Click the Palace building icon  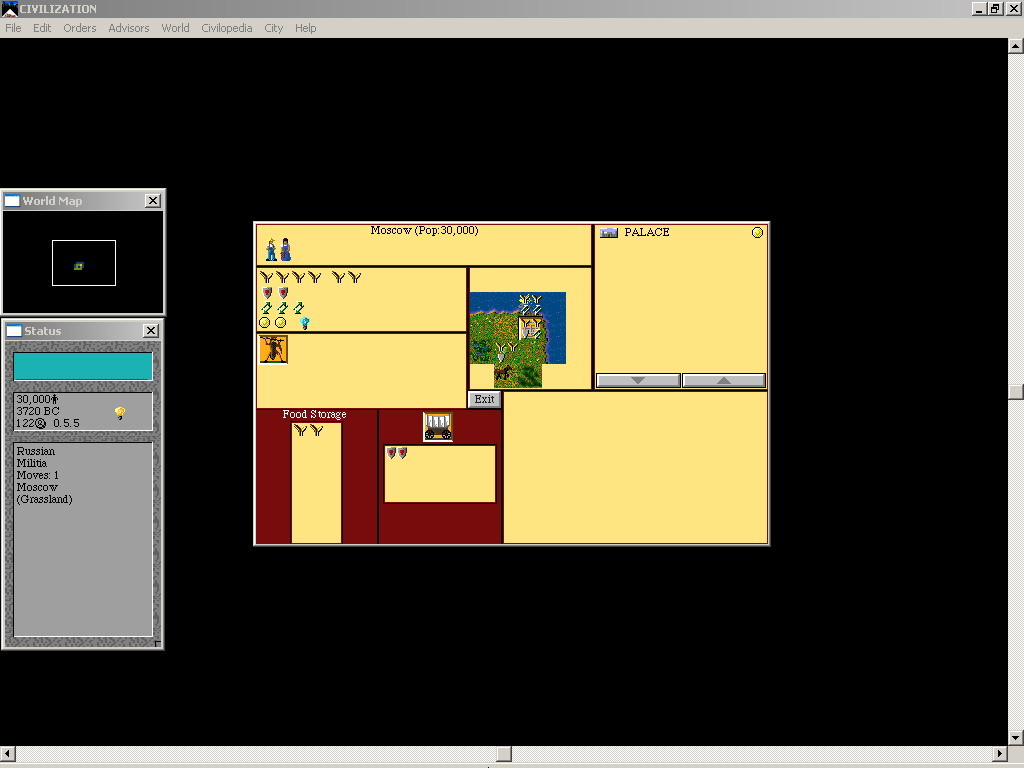point(609,232)
